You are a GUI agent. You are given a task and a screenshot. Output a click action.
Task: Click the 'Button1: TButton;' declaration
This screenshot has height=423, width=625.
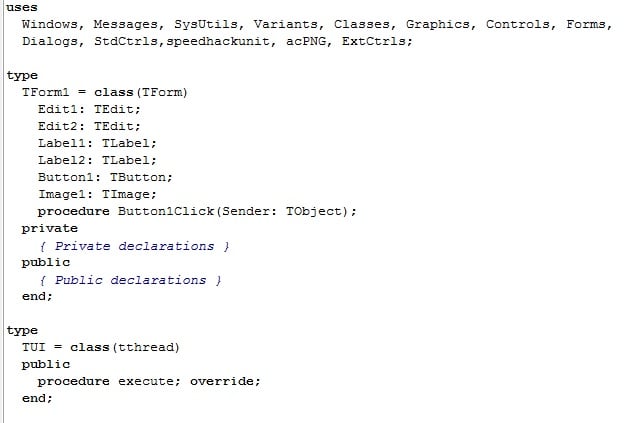point(105,177)
